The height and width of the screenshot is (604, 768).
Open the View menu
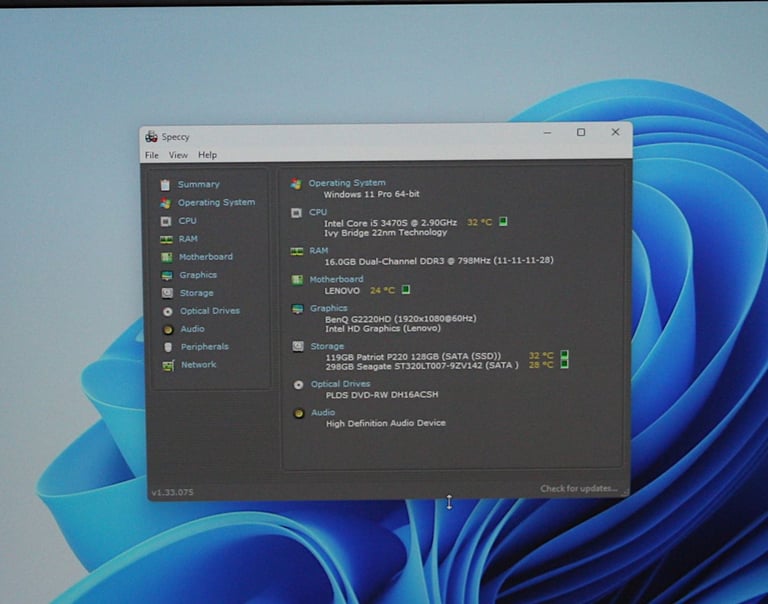(178, 155)
